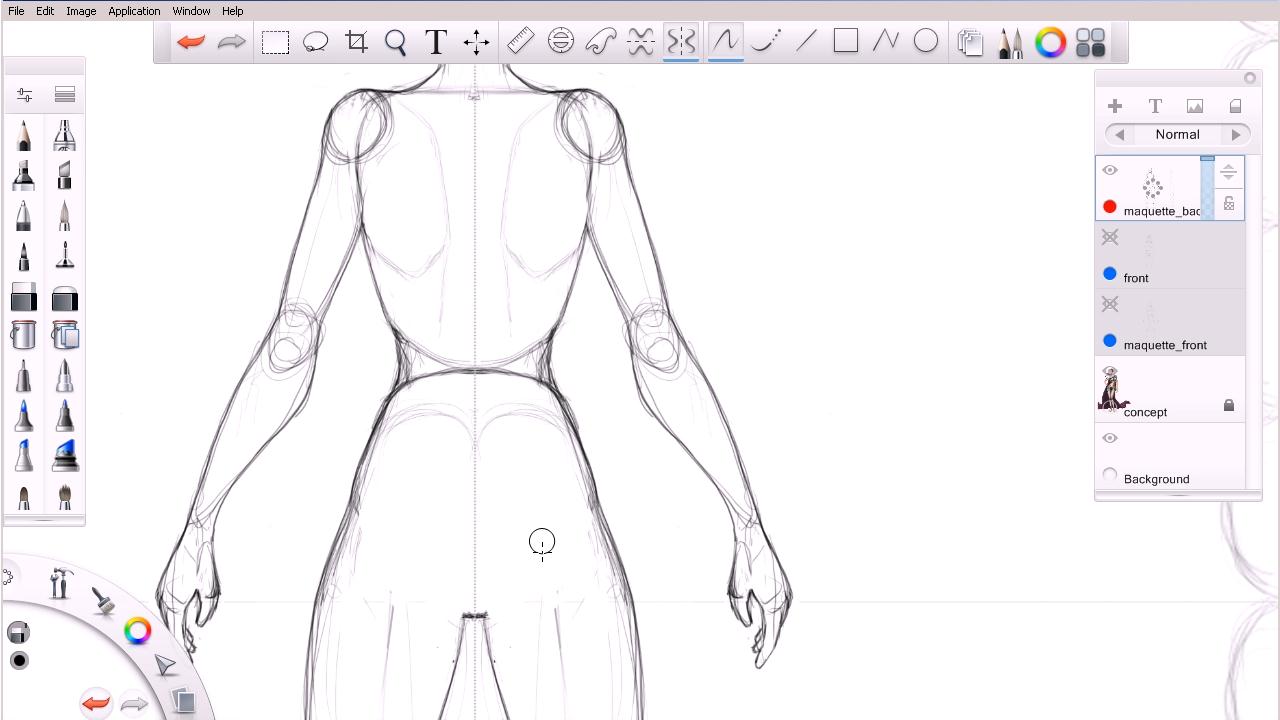Select the blue ink bottle brush
The height and width of the screenshot is (720, 1280).
(x=65, y=456)
